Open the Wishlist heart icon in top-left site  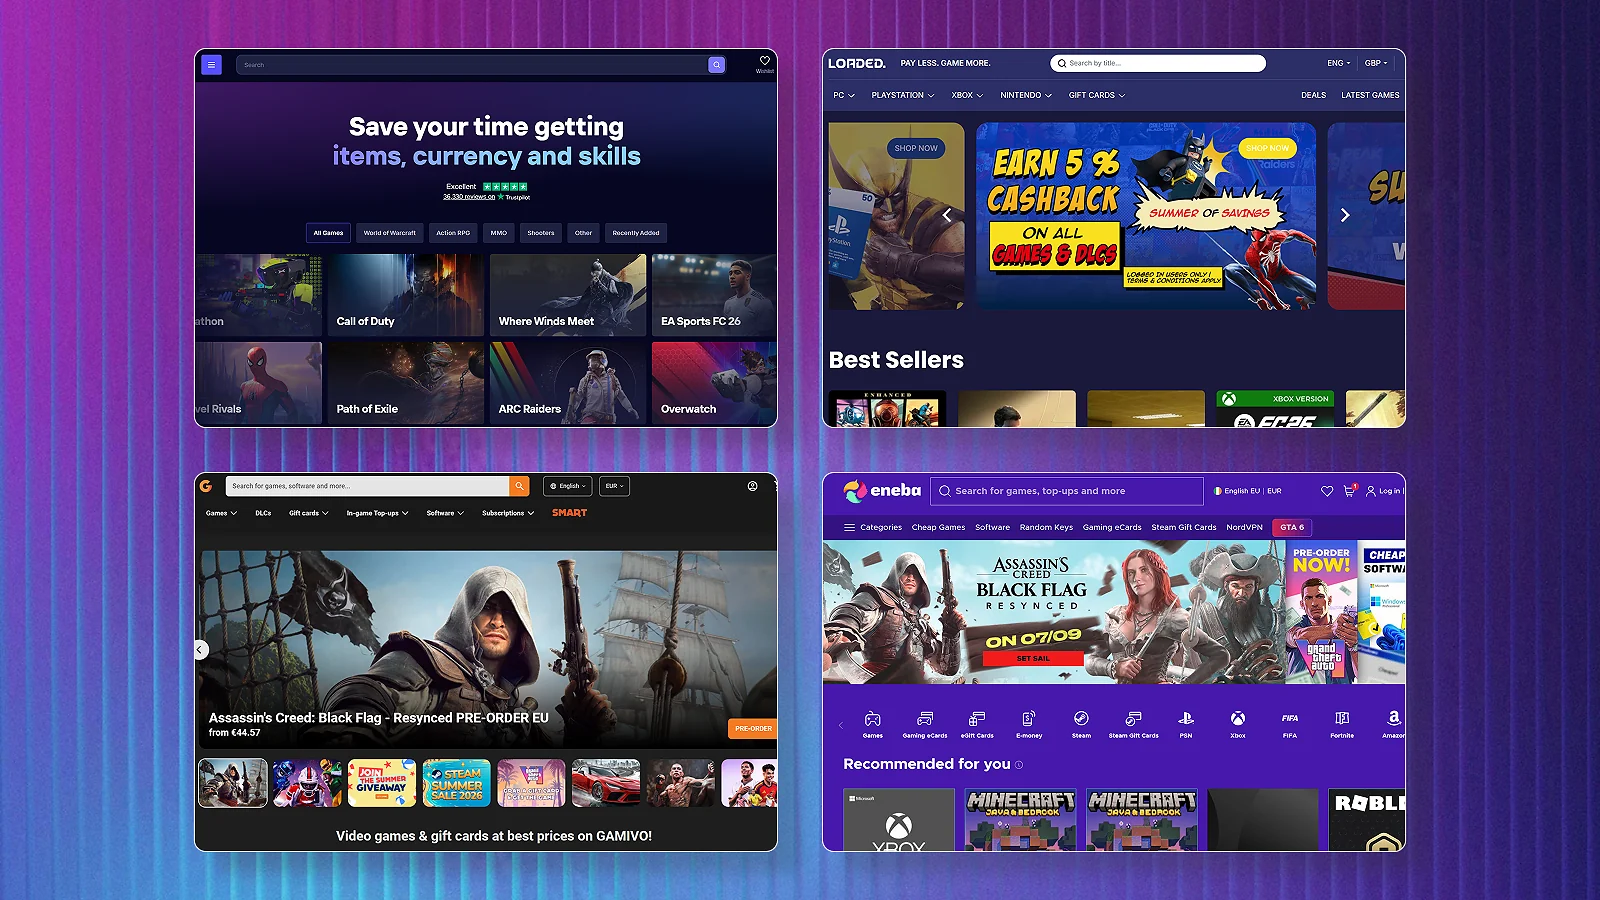point(765,61)
